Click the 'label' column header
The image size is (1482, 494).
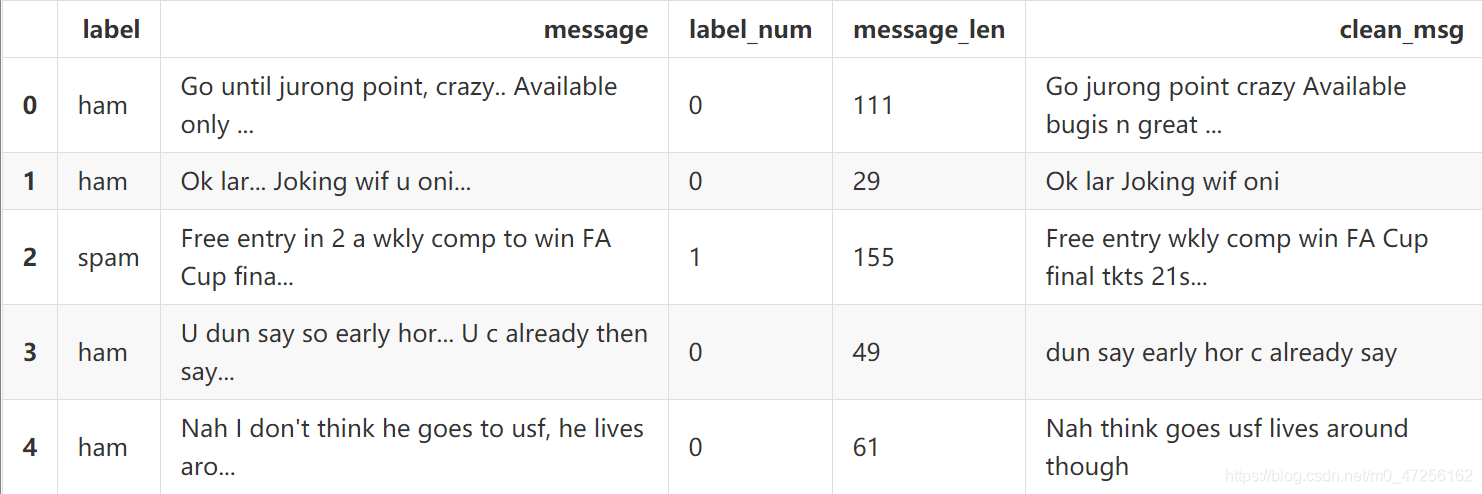(x=111, y=30)
